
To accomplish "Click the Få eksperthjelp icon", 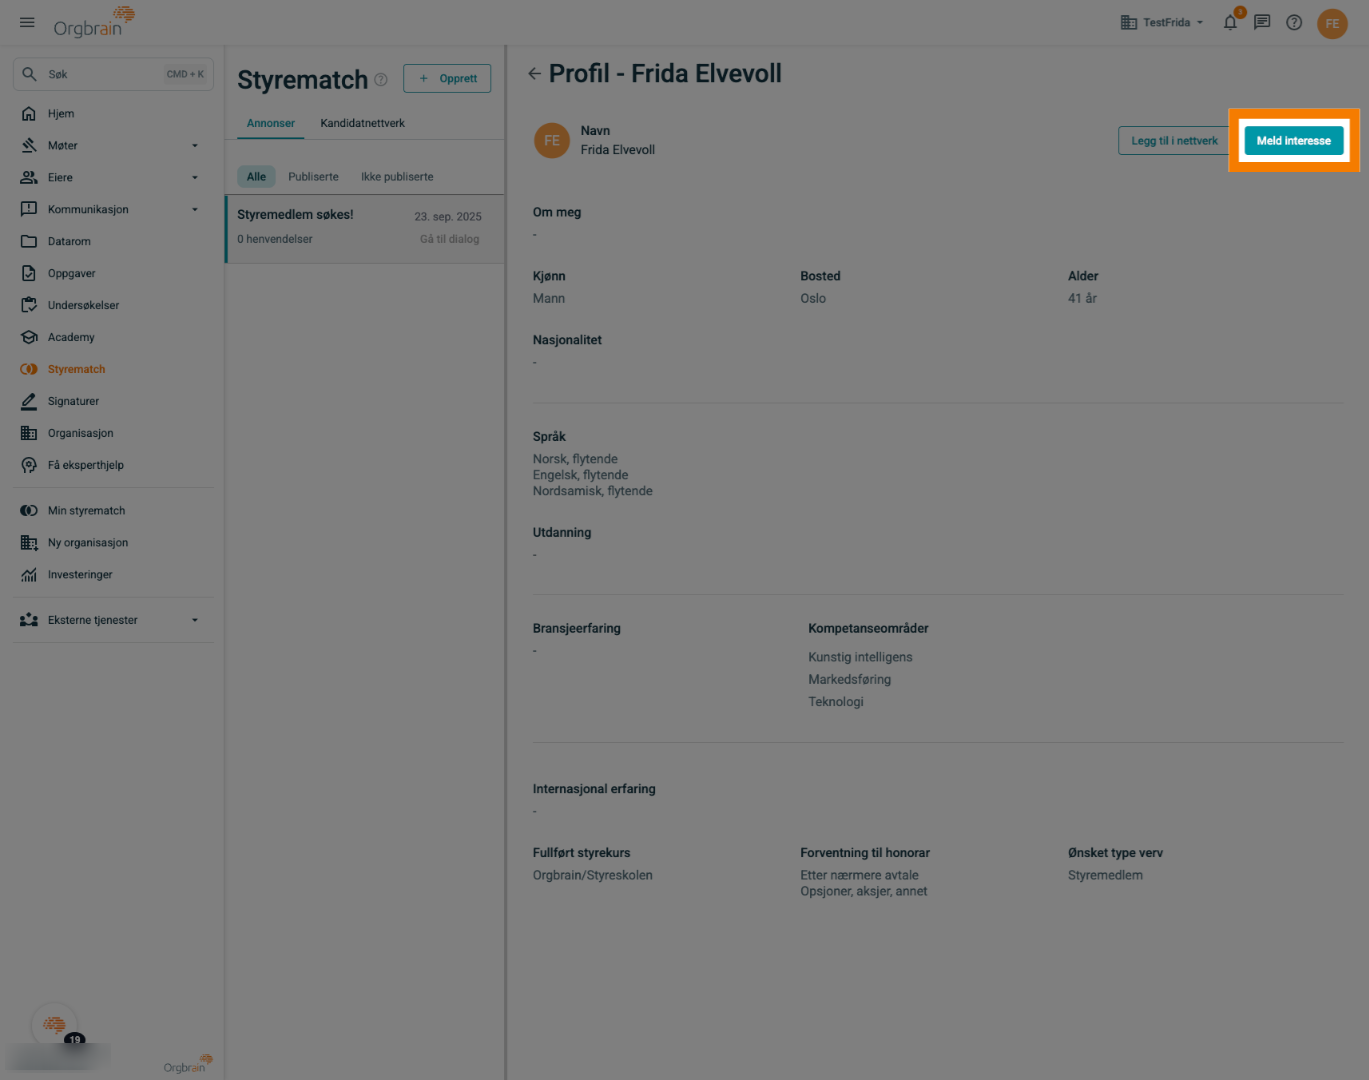I will tap(29, 466).
